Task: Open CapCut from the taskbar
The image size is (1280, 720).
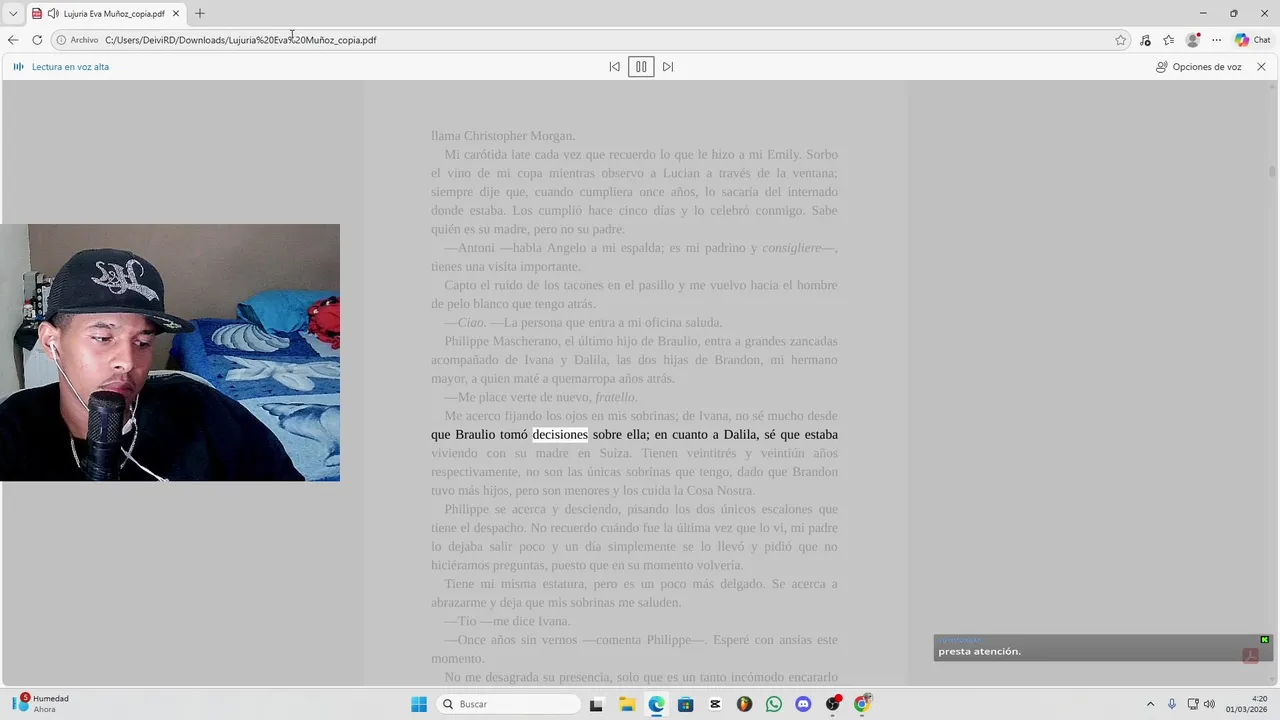Action: pos(715,704)
